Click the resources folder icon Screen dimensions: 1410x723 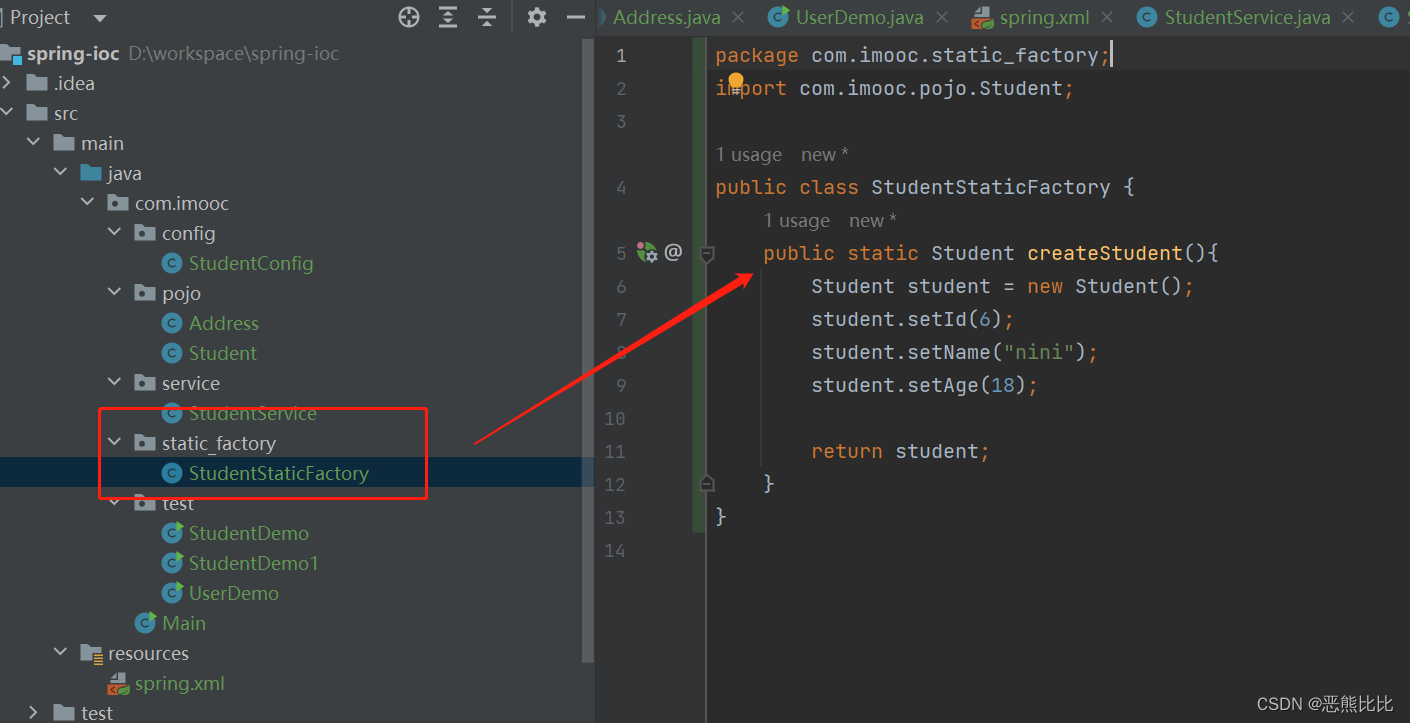[91, 653]
